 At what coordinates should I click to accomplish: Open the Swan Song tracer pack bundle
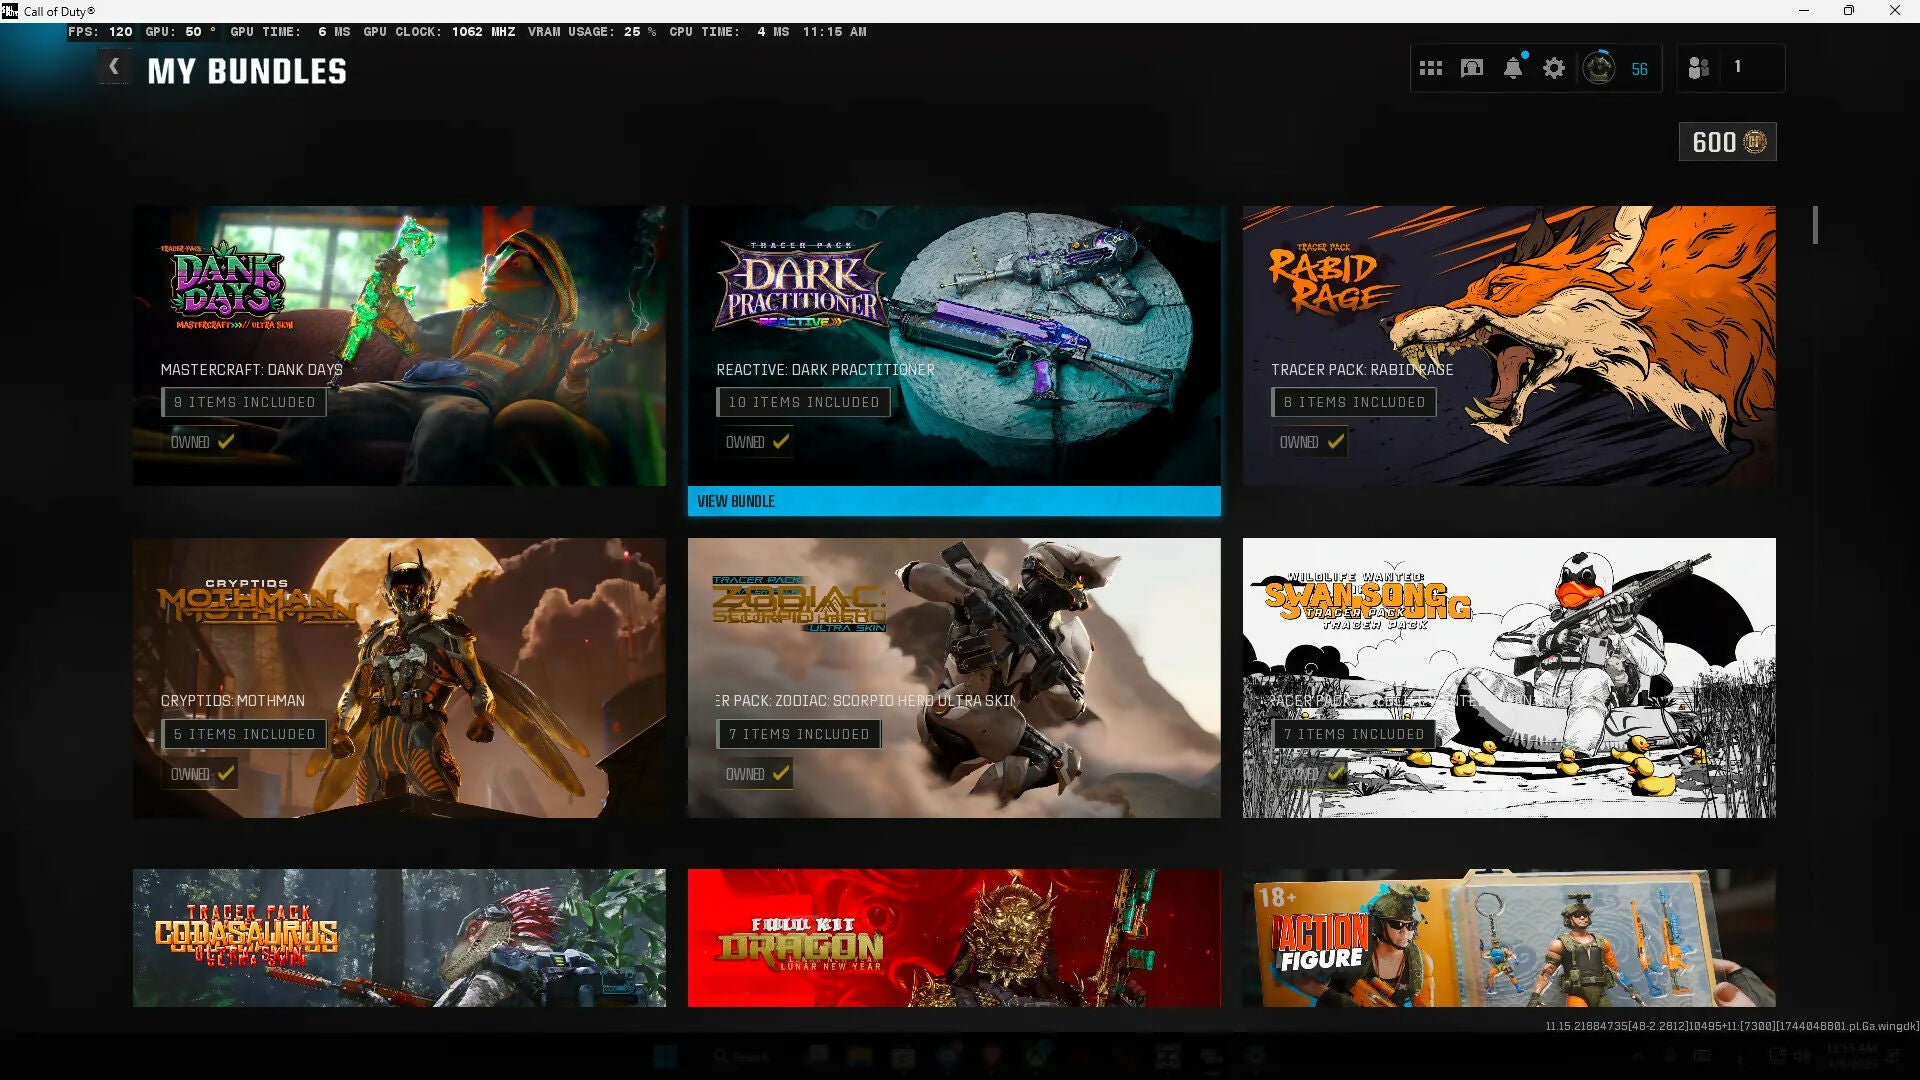tap(1509, 678)
